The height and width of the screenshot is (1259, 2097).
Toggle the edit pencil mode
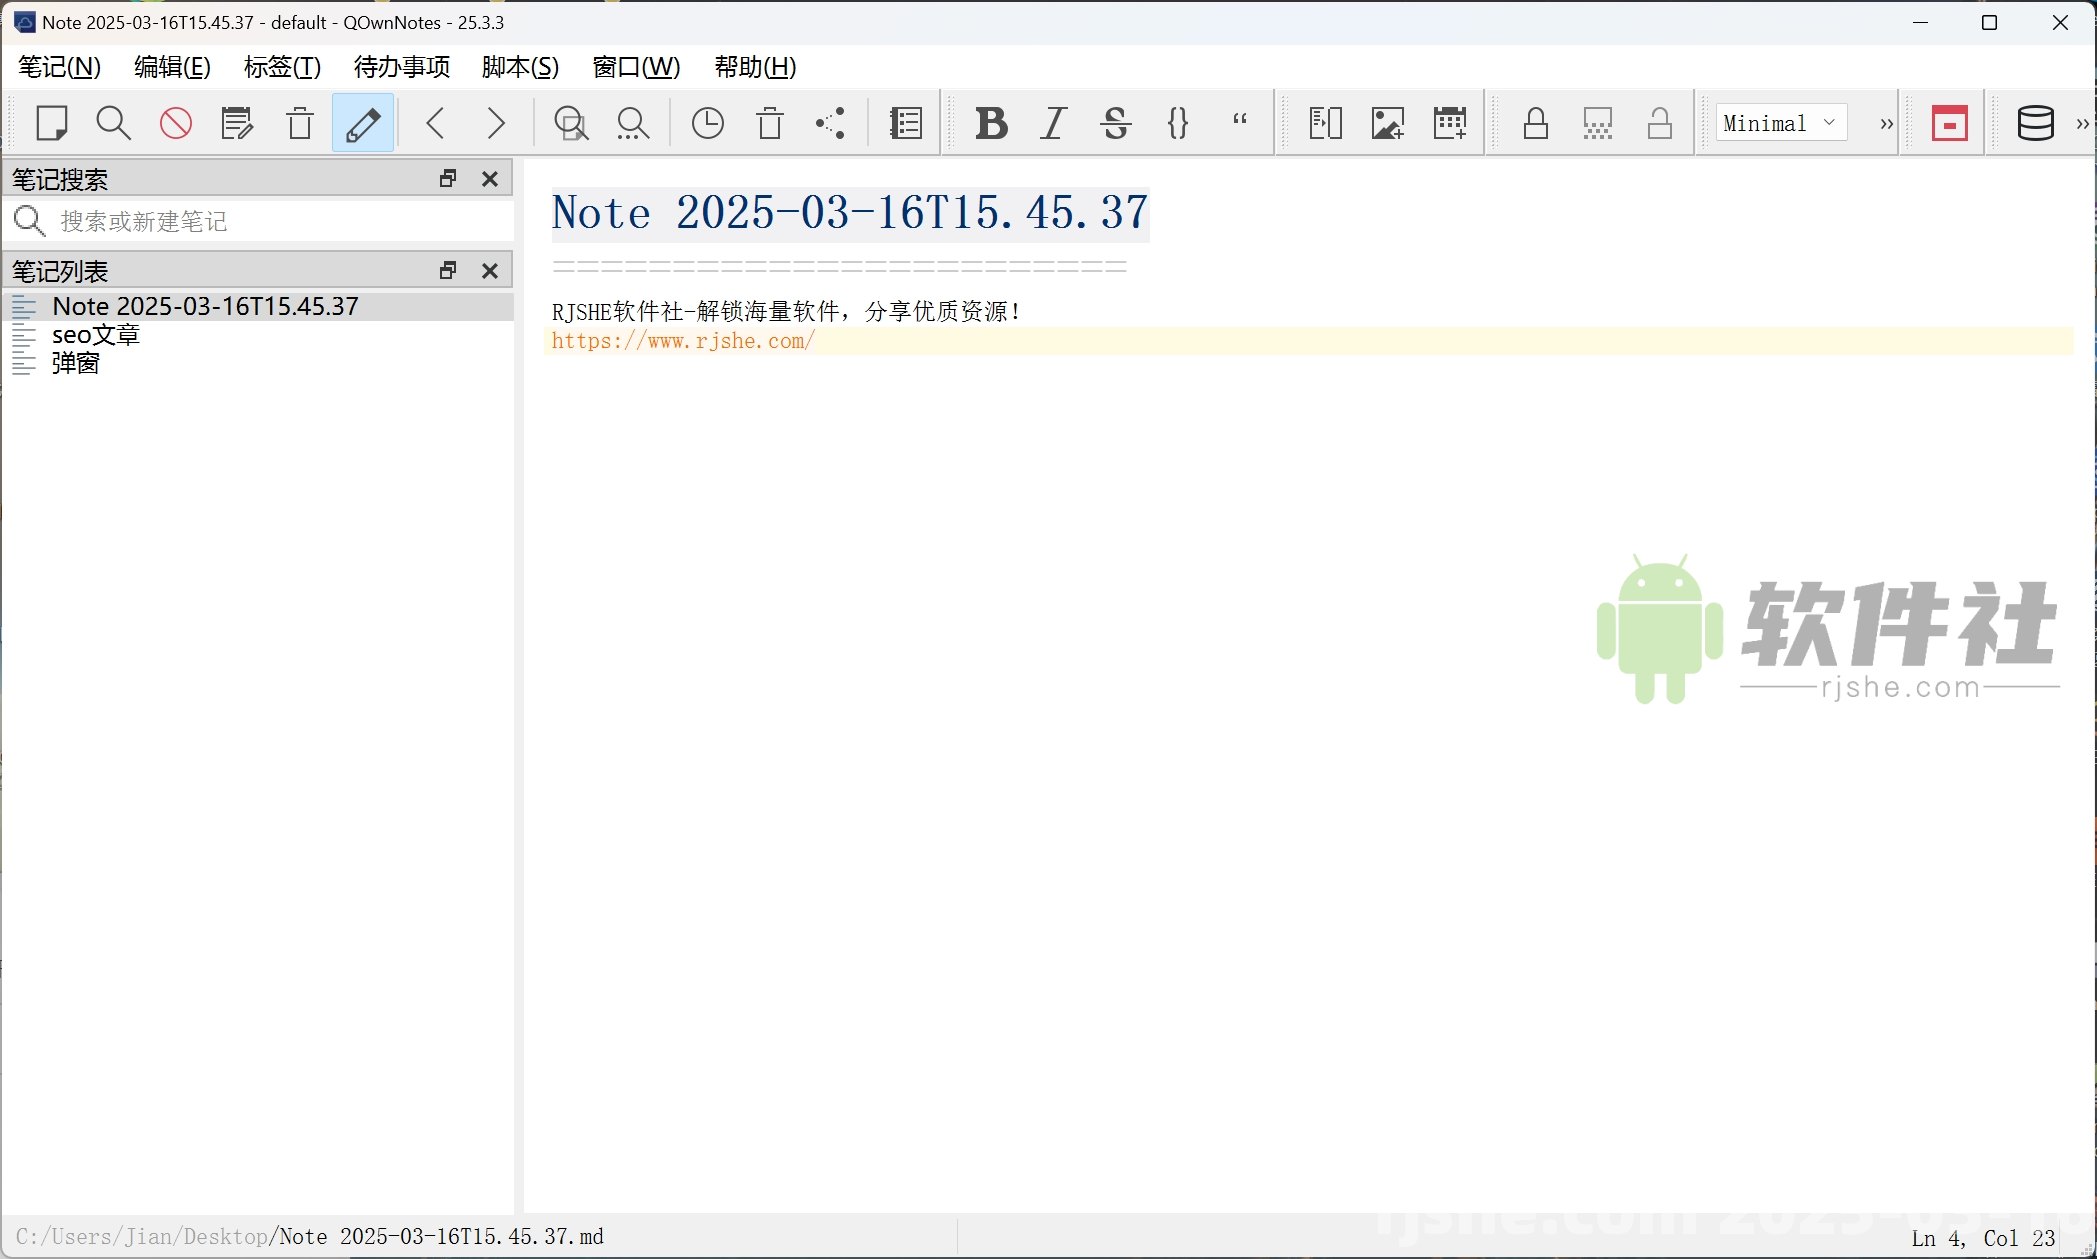coord(362,123)
